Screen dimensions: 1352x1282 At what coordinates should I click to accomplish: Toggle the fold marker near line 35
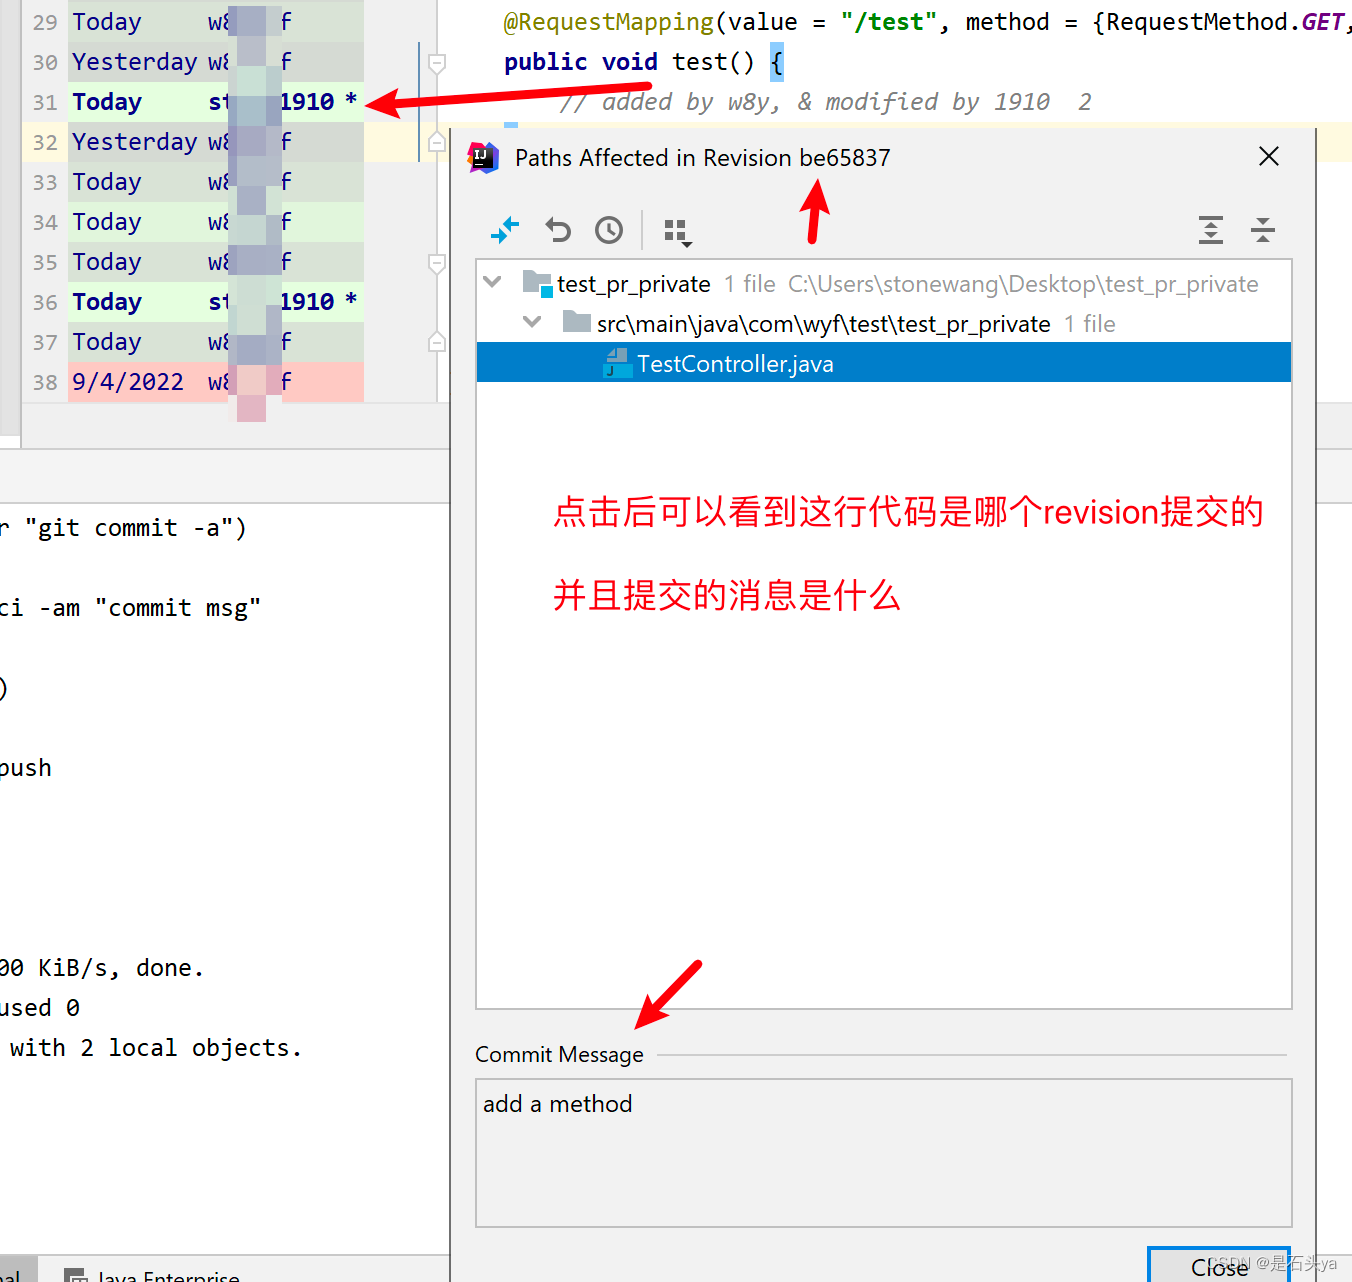point(436,262)
